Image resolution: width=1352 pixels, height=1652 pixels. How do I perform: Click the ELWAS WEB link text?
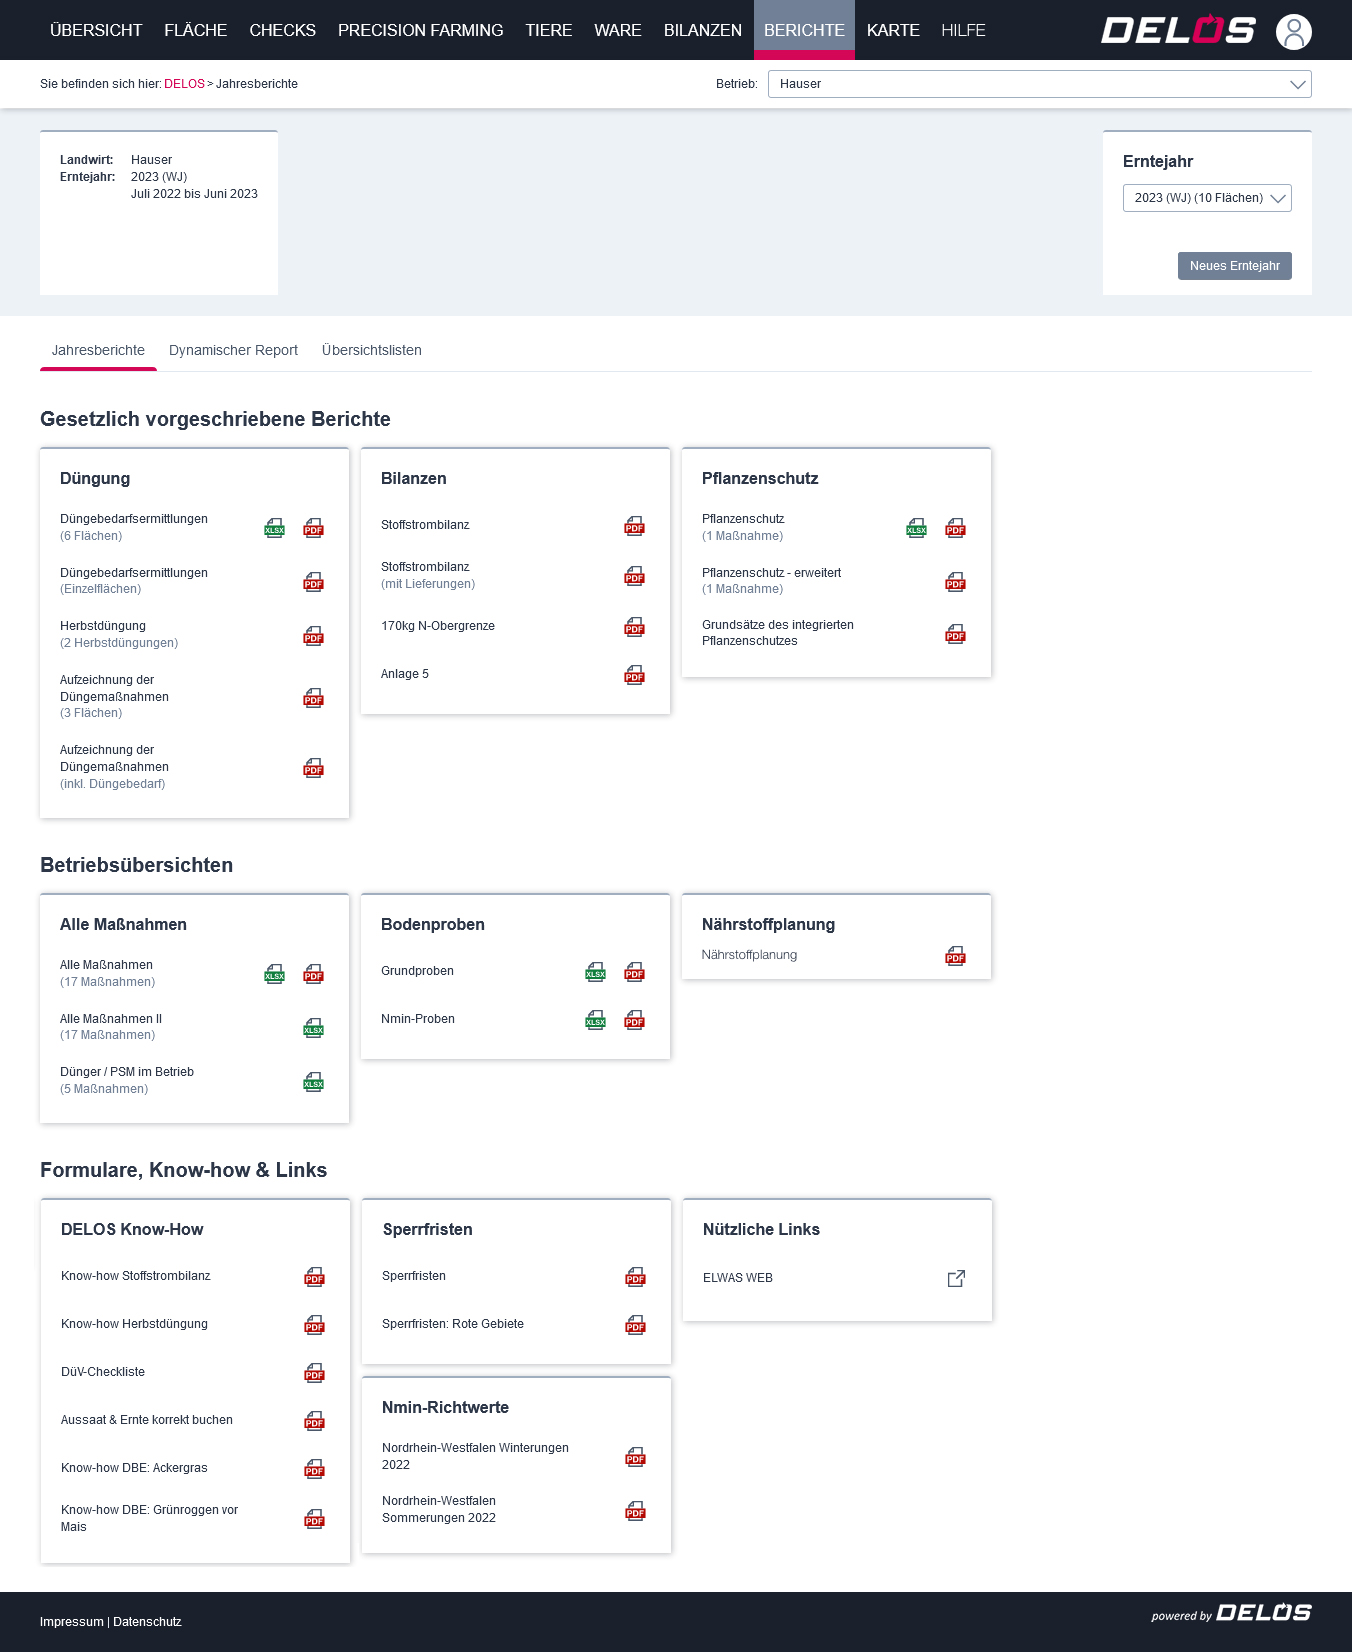[738, 1278]
